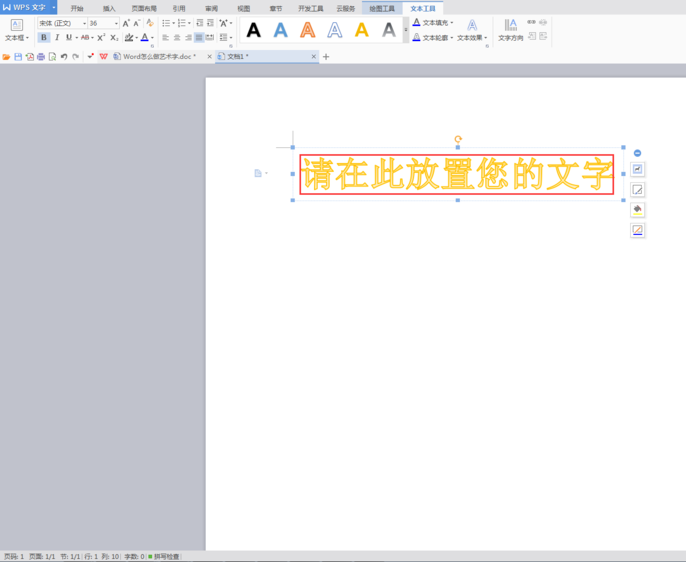Click WPS home W icon

point(104,57)
